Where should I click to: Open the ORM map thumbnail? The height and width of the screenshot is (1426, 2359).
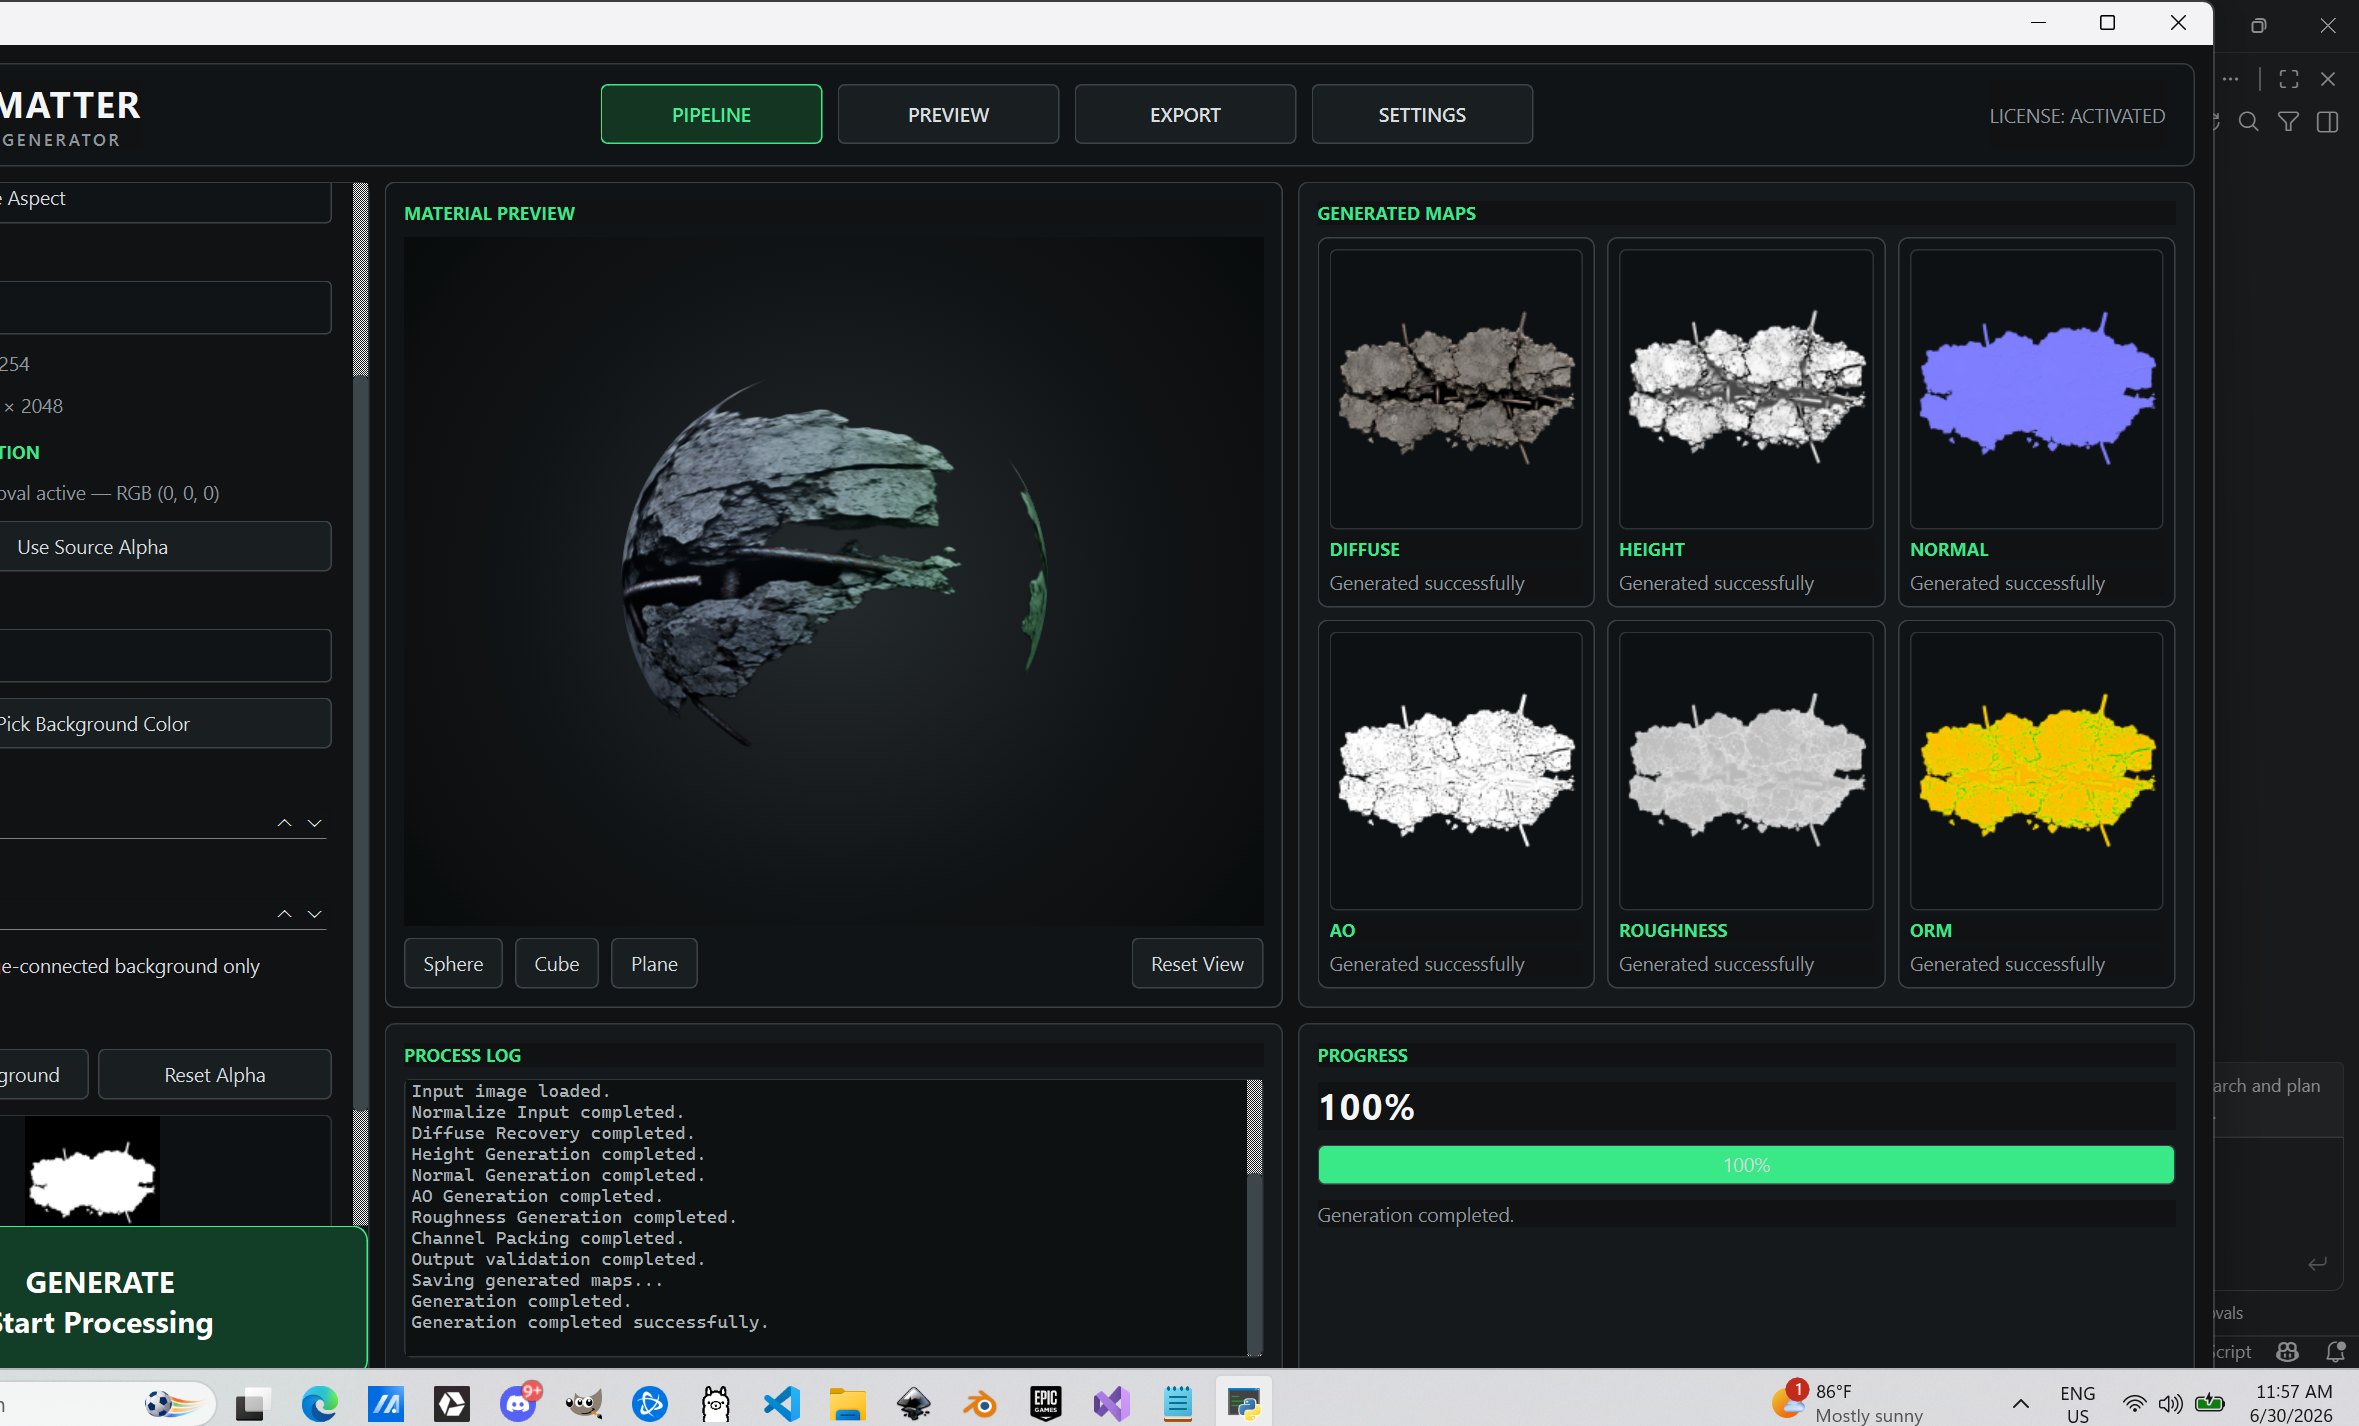point(2036,770)
